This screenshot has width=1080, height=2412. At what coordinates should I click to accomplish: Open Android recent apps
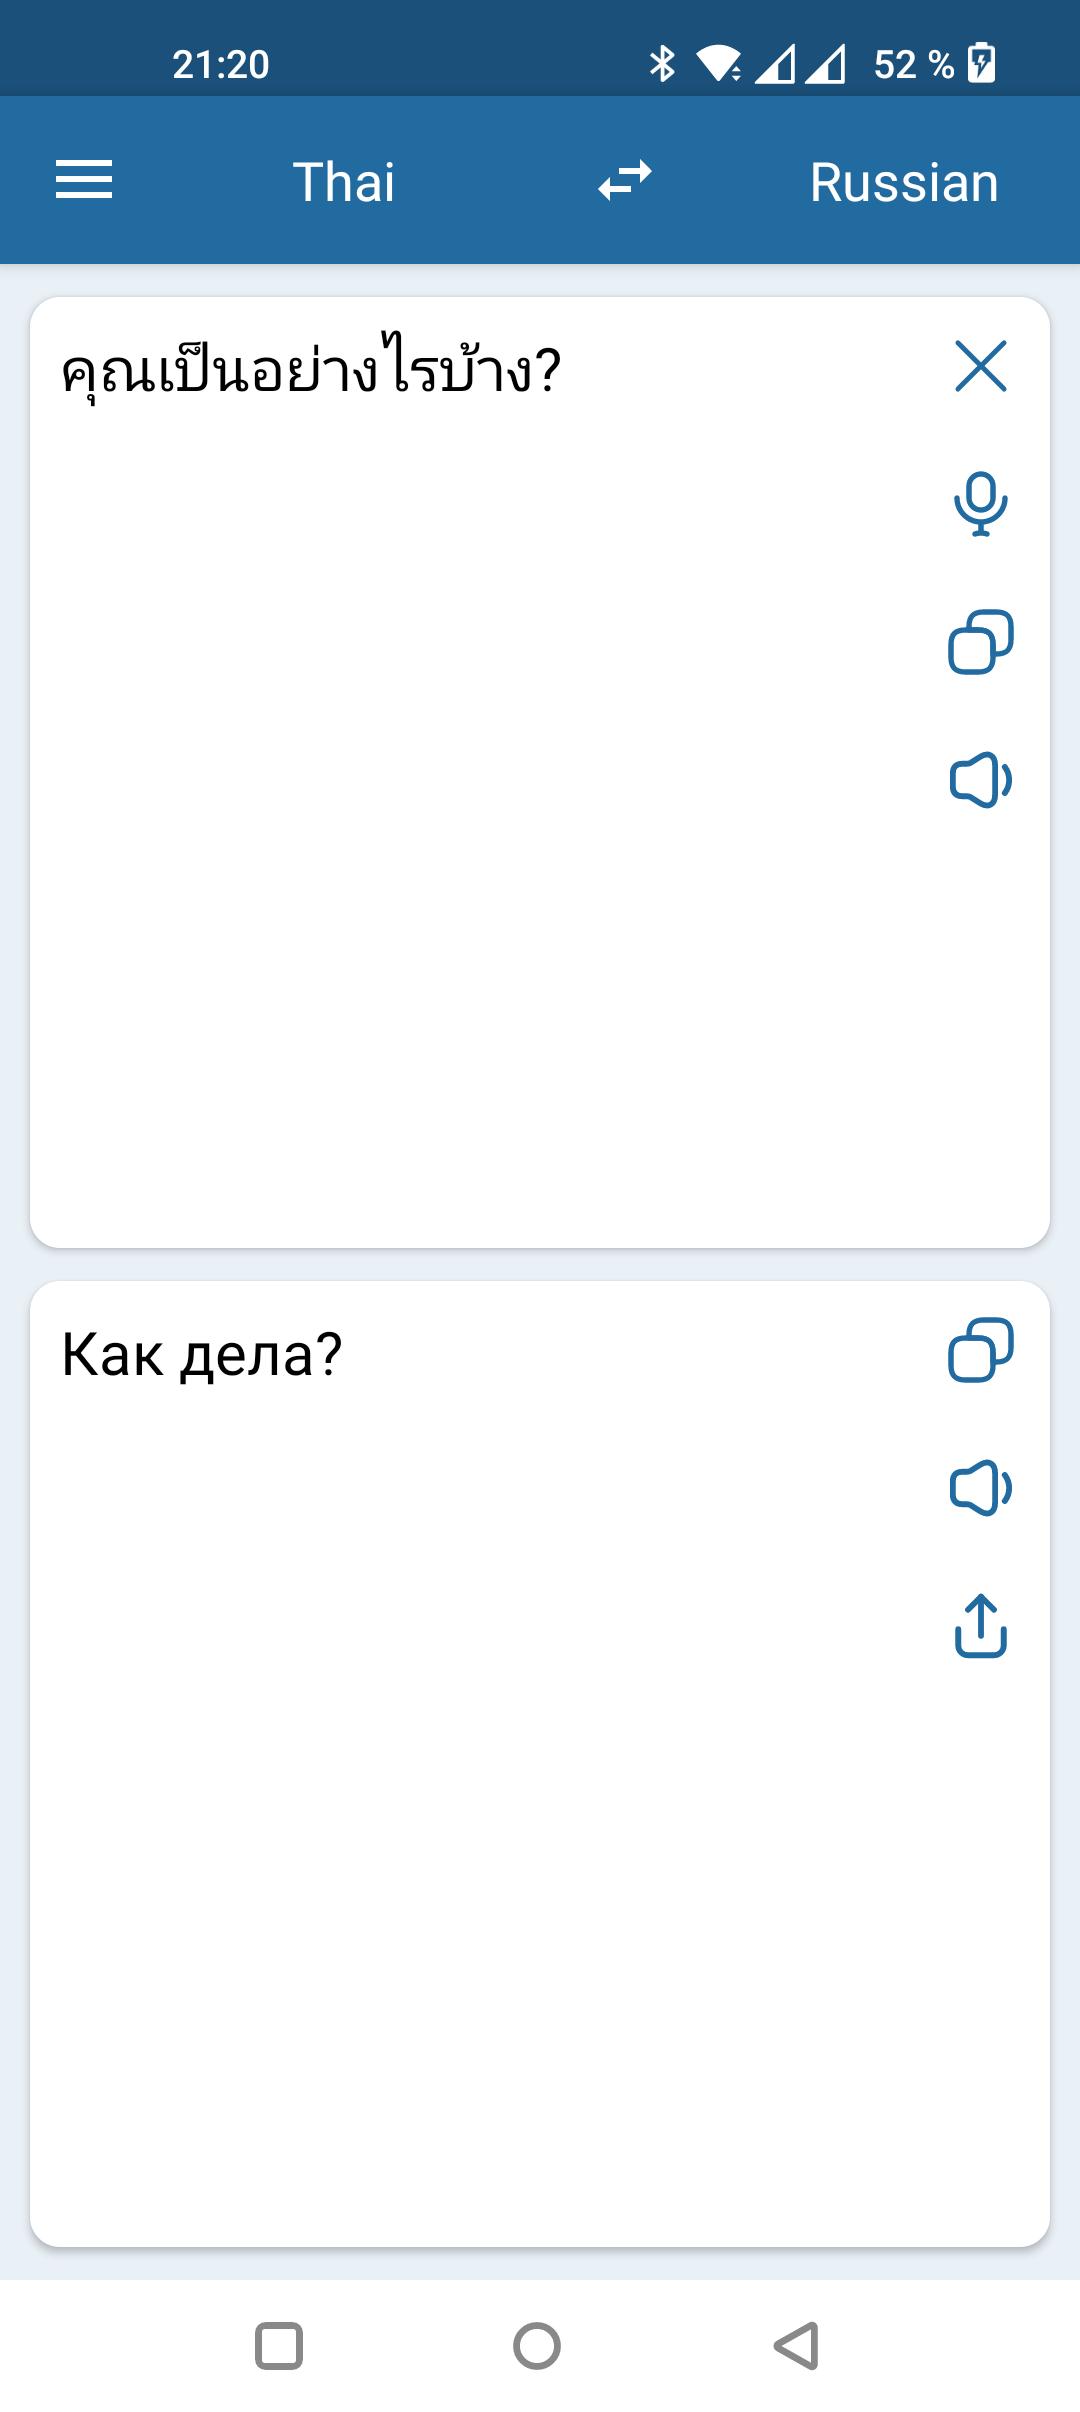coord(279,2346)
